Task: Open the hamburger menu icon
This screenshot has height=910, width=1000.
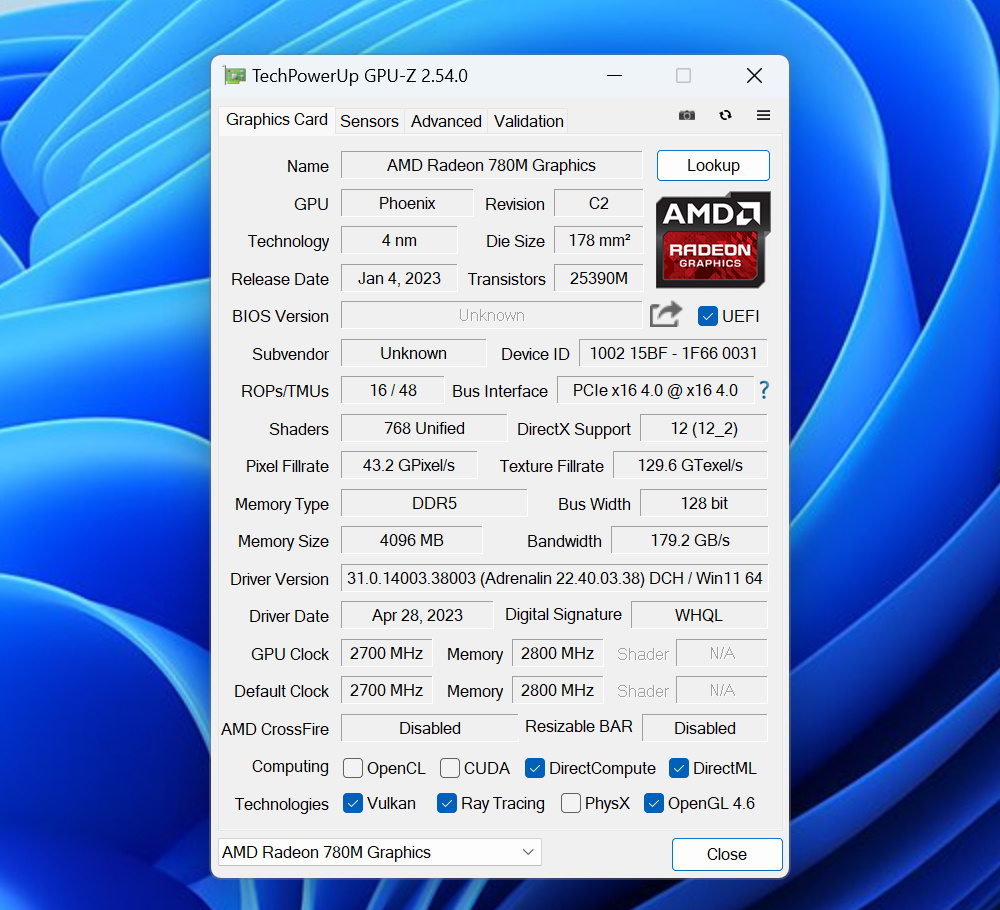Action: pyautogui.click(x=763, y=115)
